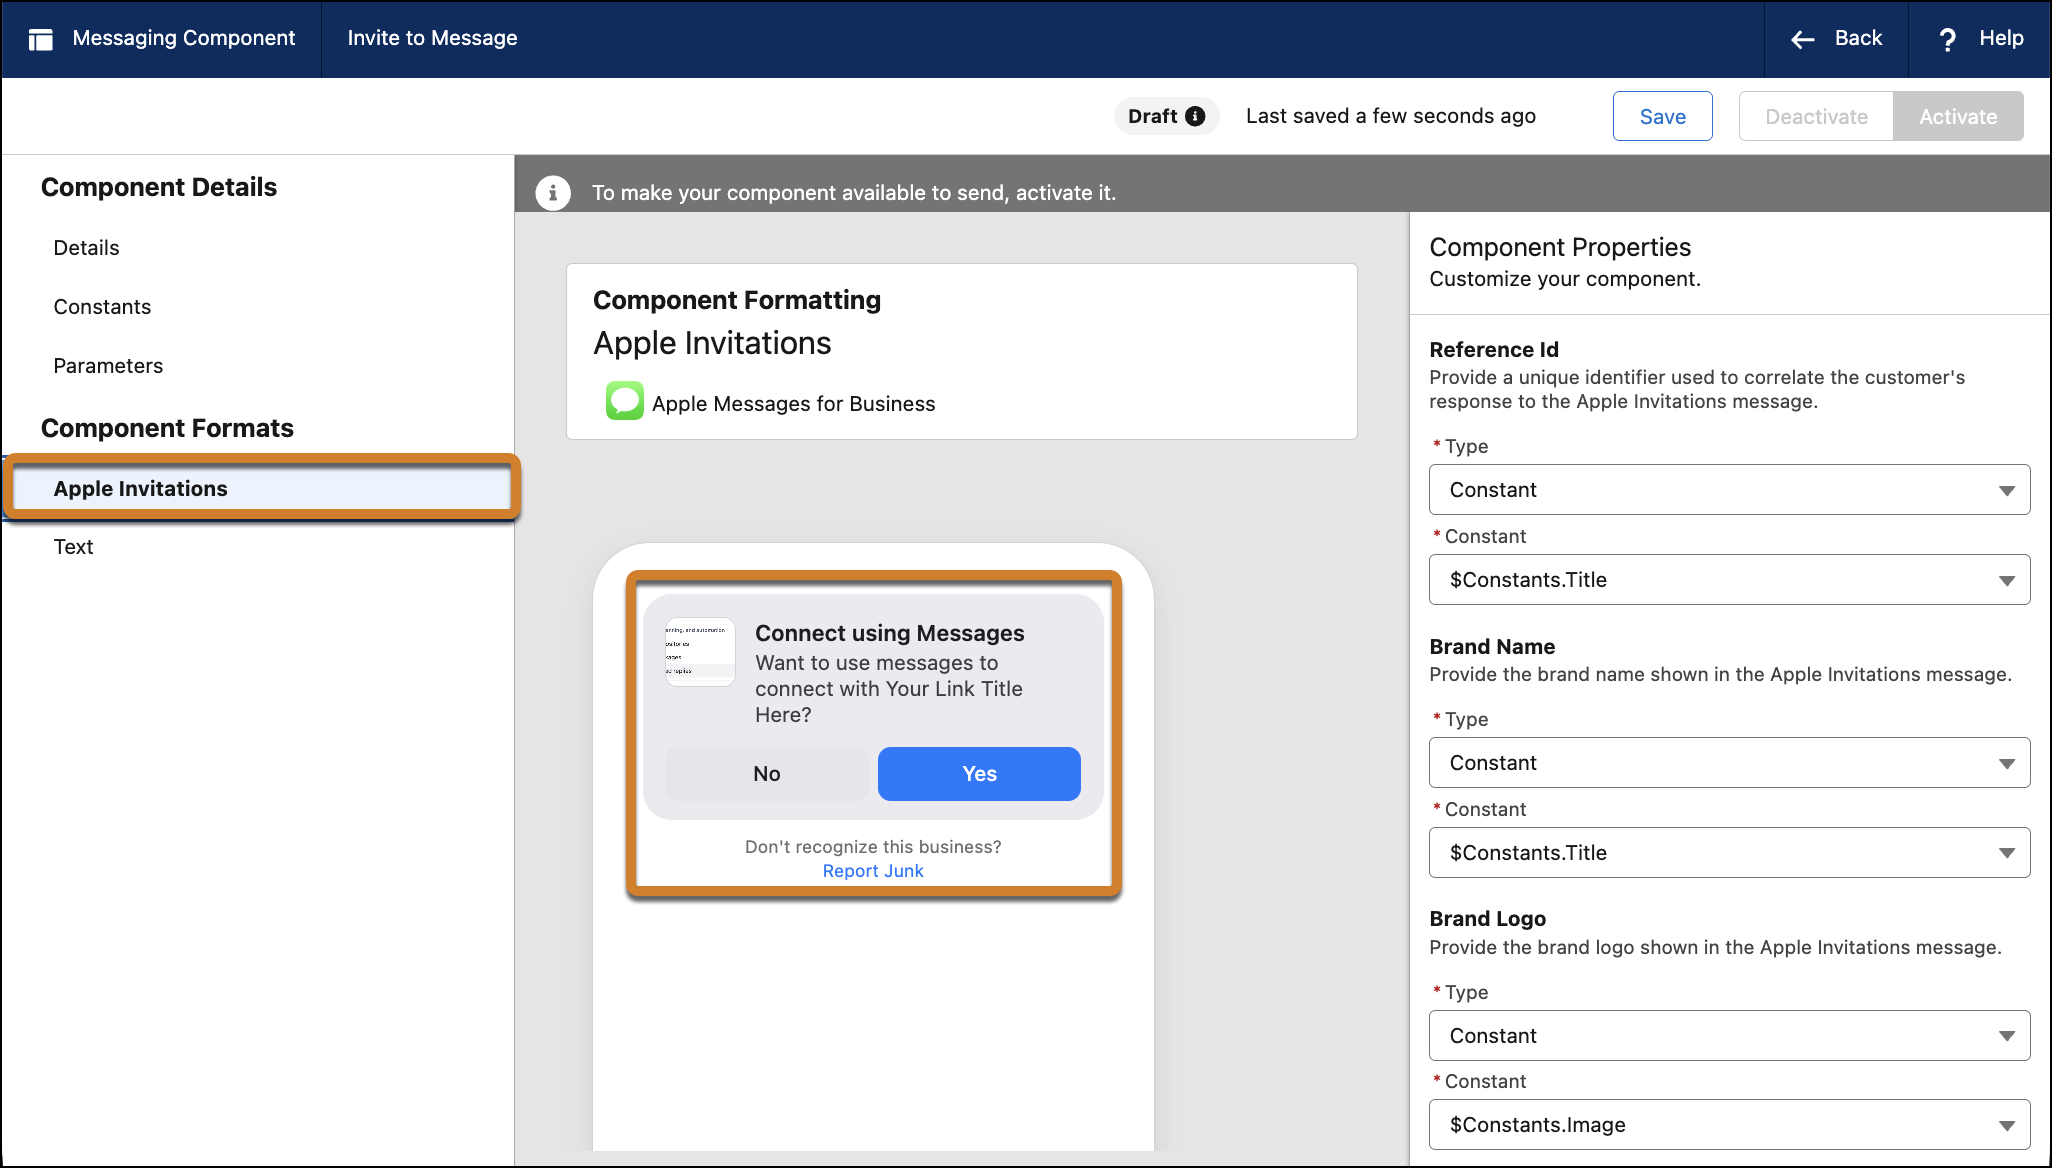
Task: Open the $Constants.Image dropdown
Action: (x=1729, y=1125)
